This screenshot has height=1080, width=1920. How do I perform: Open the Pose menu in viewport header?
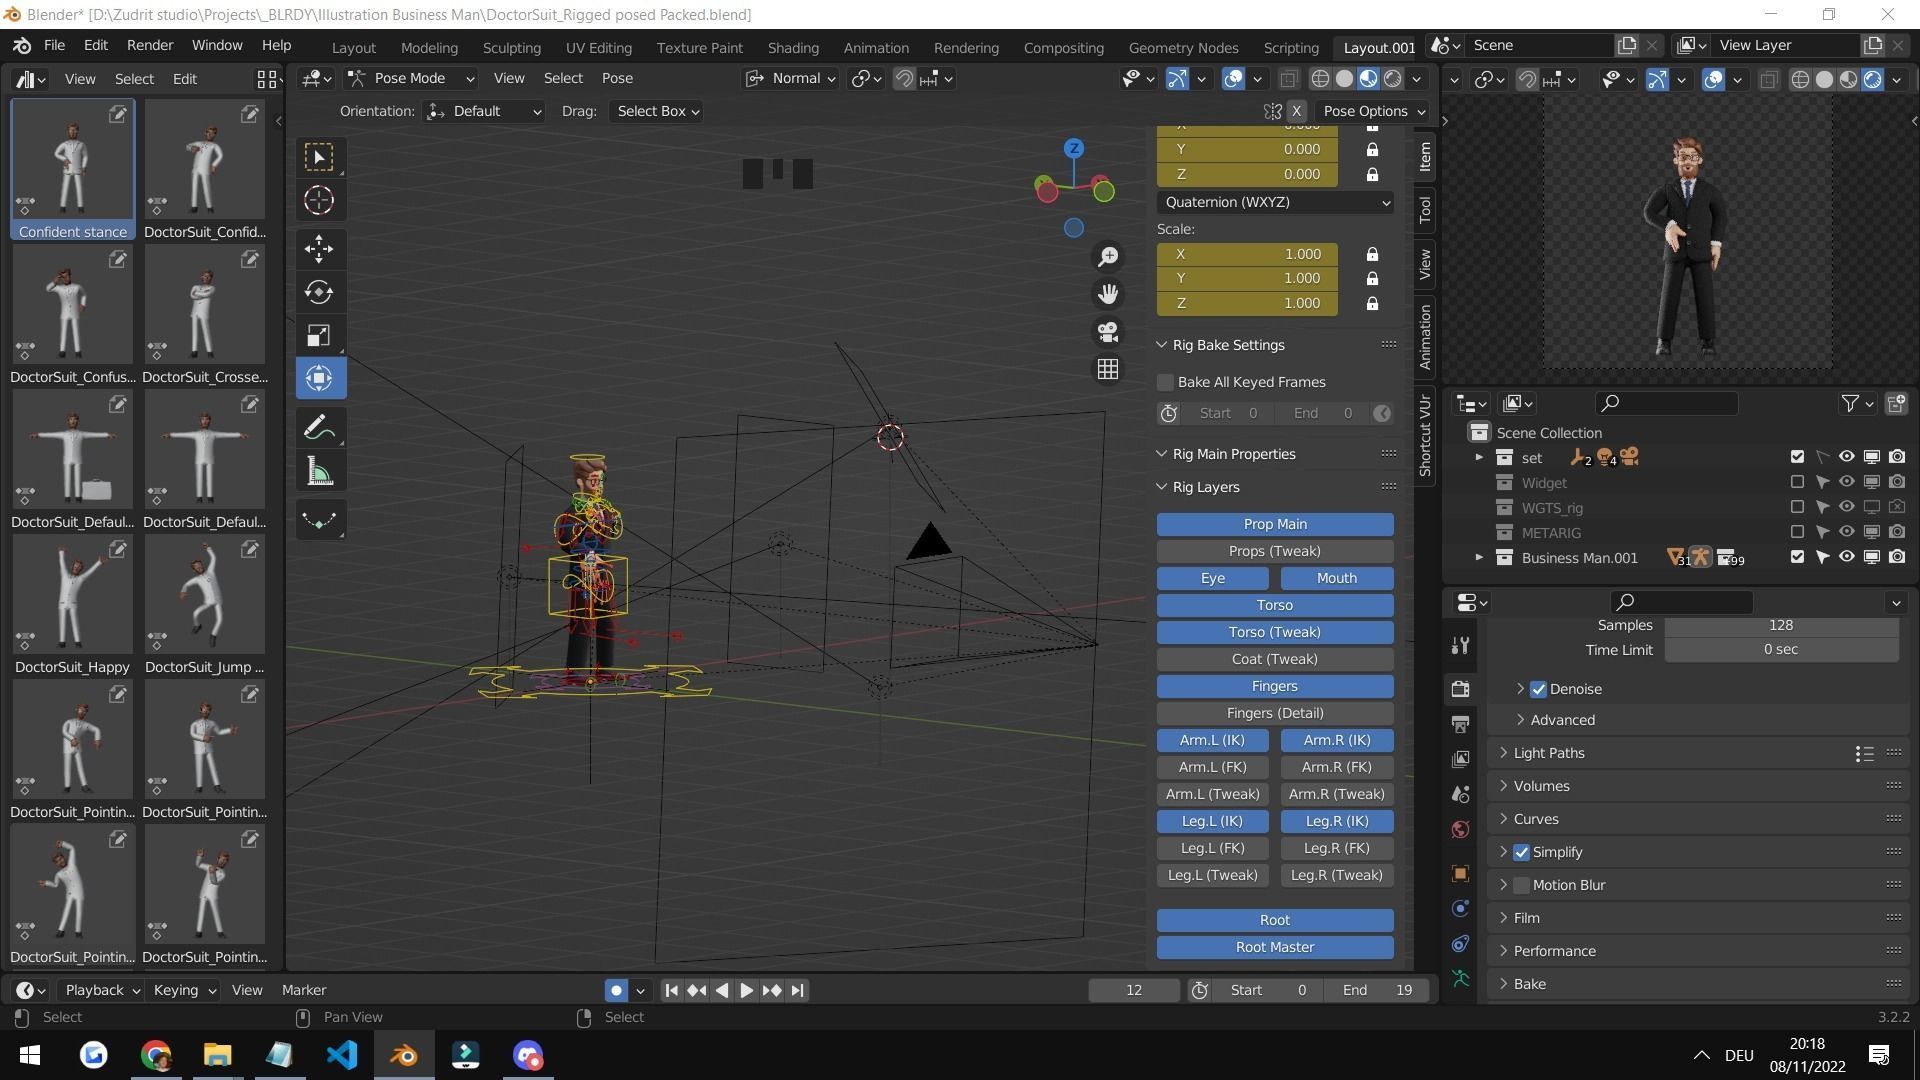(617, 78)
